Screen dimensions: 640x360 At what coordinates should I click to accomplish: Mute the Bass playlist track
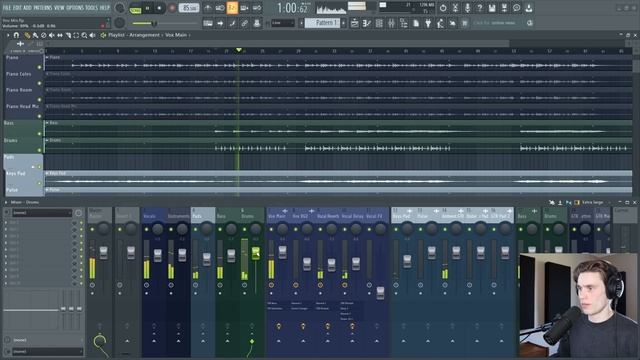pyautogui.click(x=40, y=133)
